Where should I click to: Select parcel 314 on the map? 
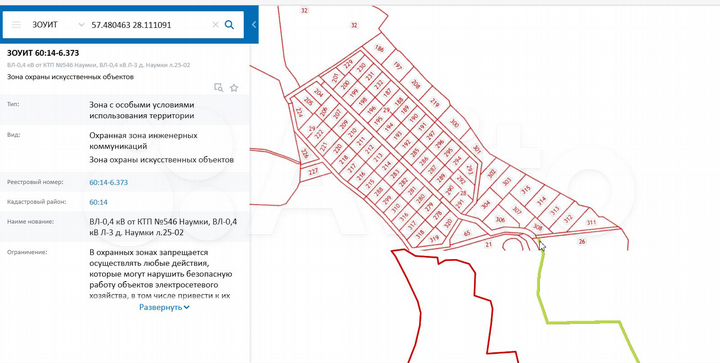point(541,201)
